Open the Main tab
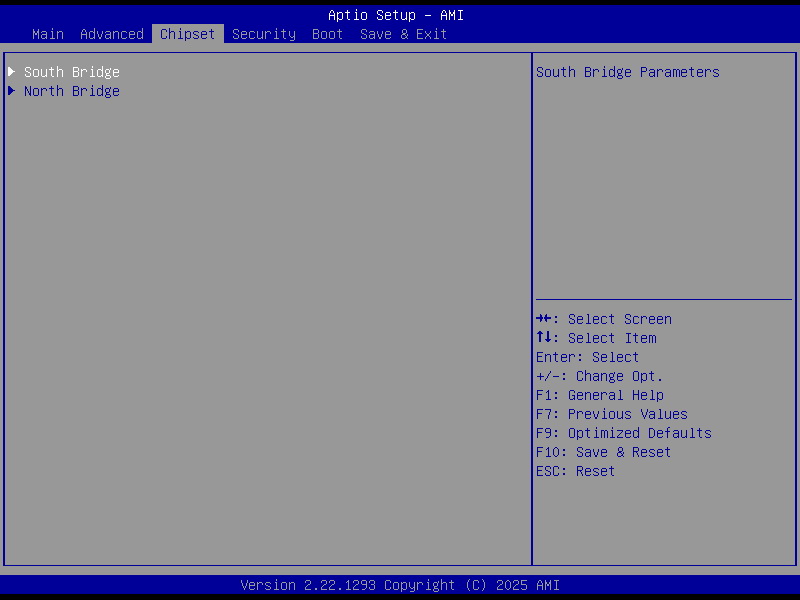 pyautogui.click(x=48, y=34)
